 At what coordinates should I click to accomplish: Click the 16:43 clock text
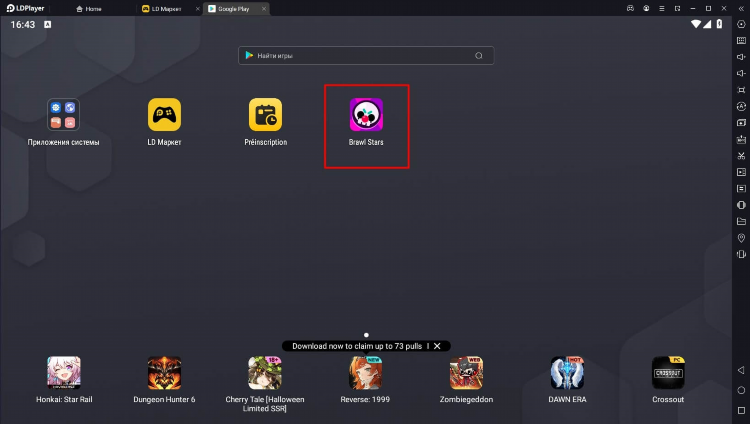pos(23,24)
